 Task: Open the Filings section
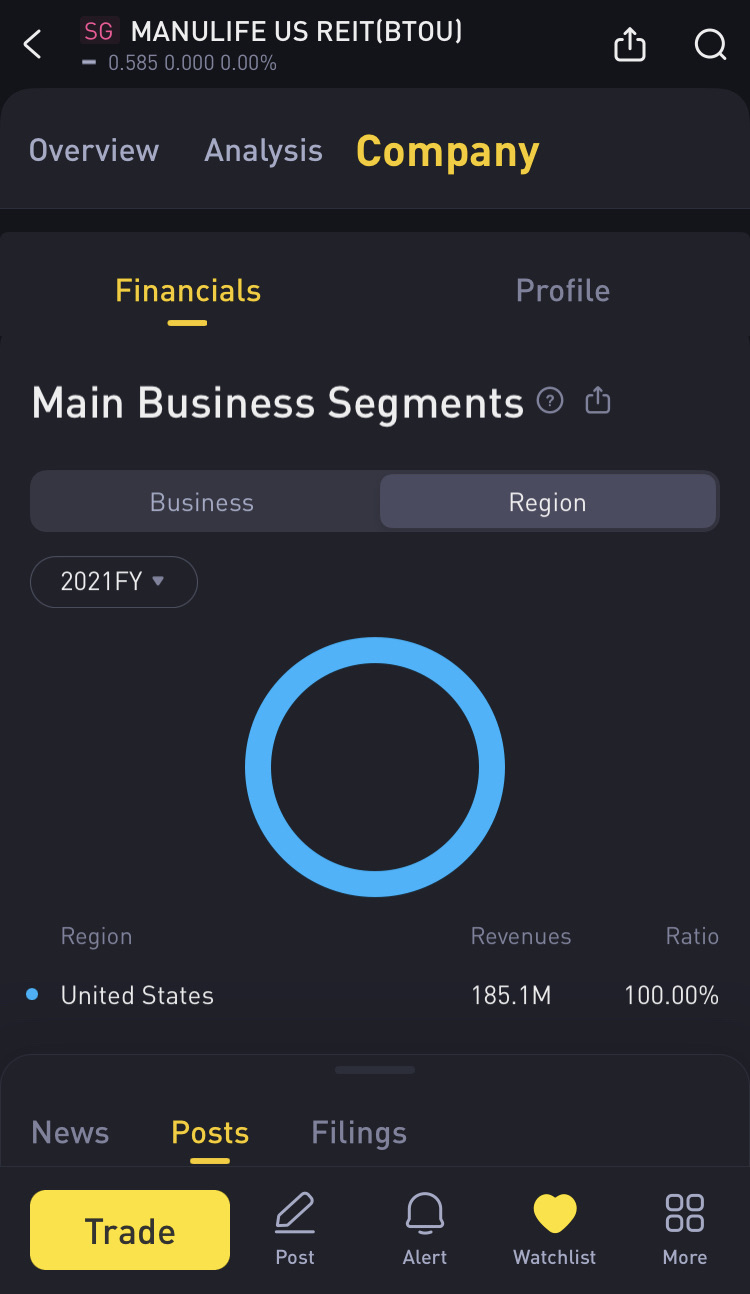[x=359, y=1133]
